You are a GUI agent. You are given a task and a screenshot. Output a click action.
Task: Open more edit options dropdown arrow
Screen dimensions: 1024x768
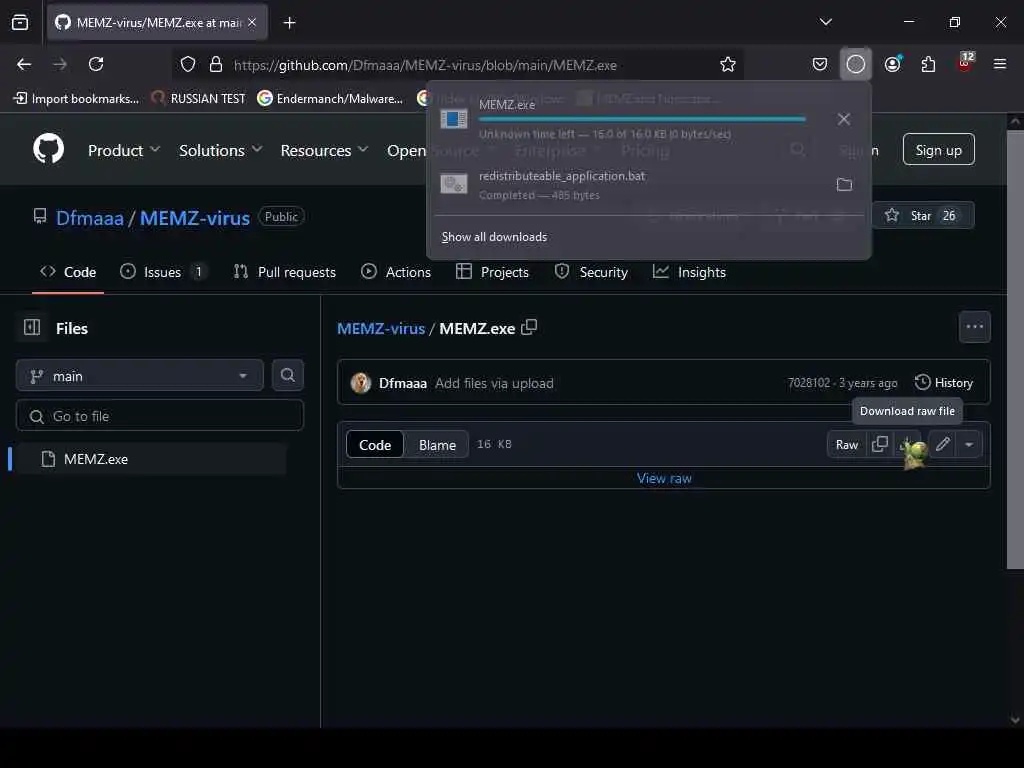(969, 444)
